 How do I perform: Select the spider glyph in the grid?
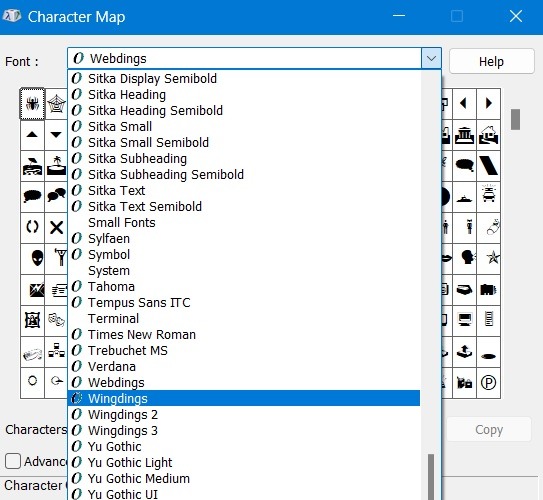pyautogui.click(x=32, y=104)
